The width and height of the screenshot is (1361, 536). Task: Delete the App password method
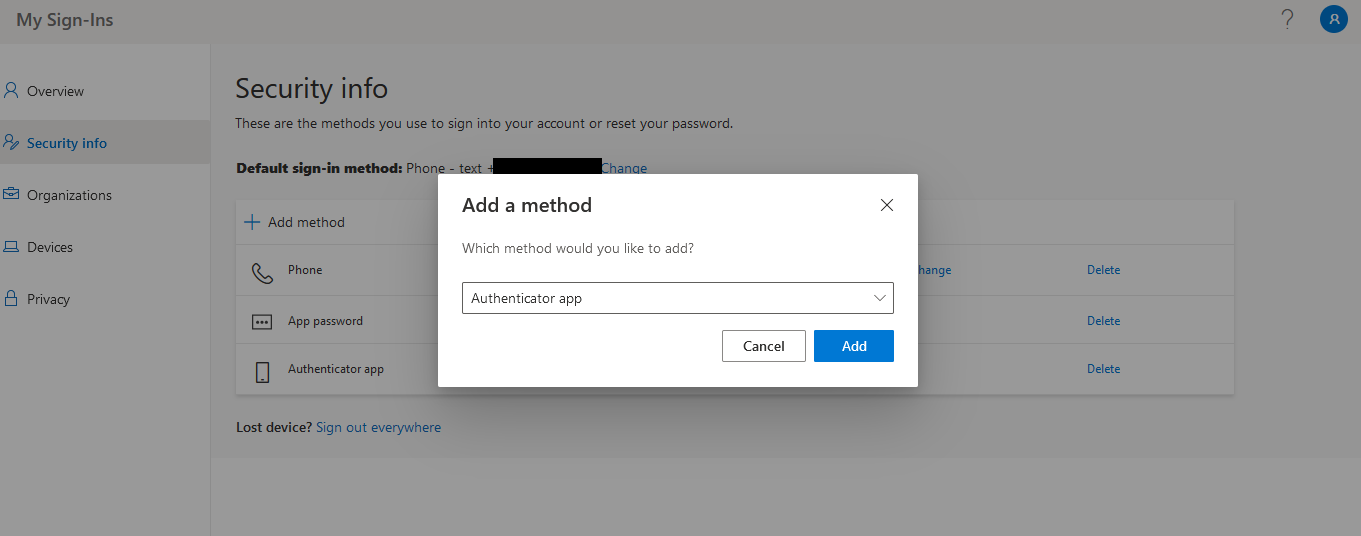coord(1103,321)
